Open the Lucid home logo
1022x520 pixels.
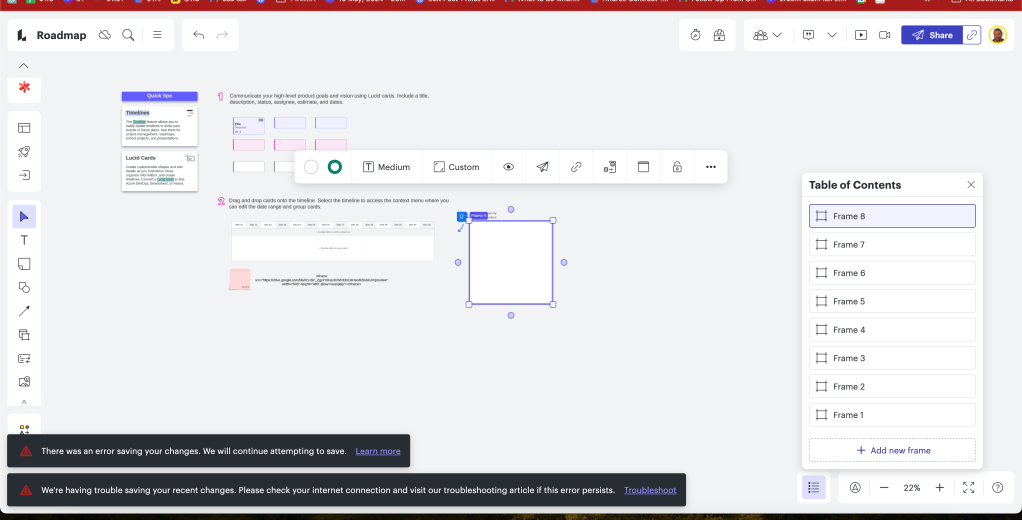tap(22, 35)
